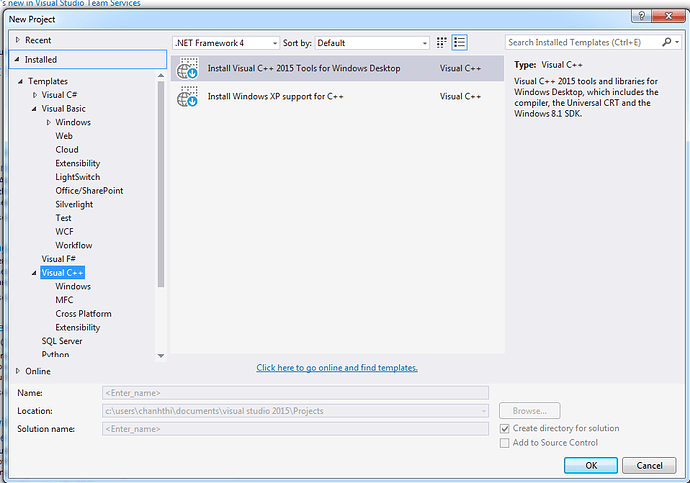Screen dimensions: 690x483
Task: Select Visual F# template category
Action: point(59,259)
